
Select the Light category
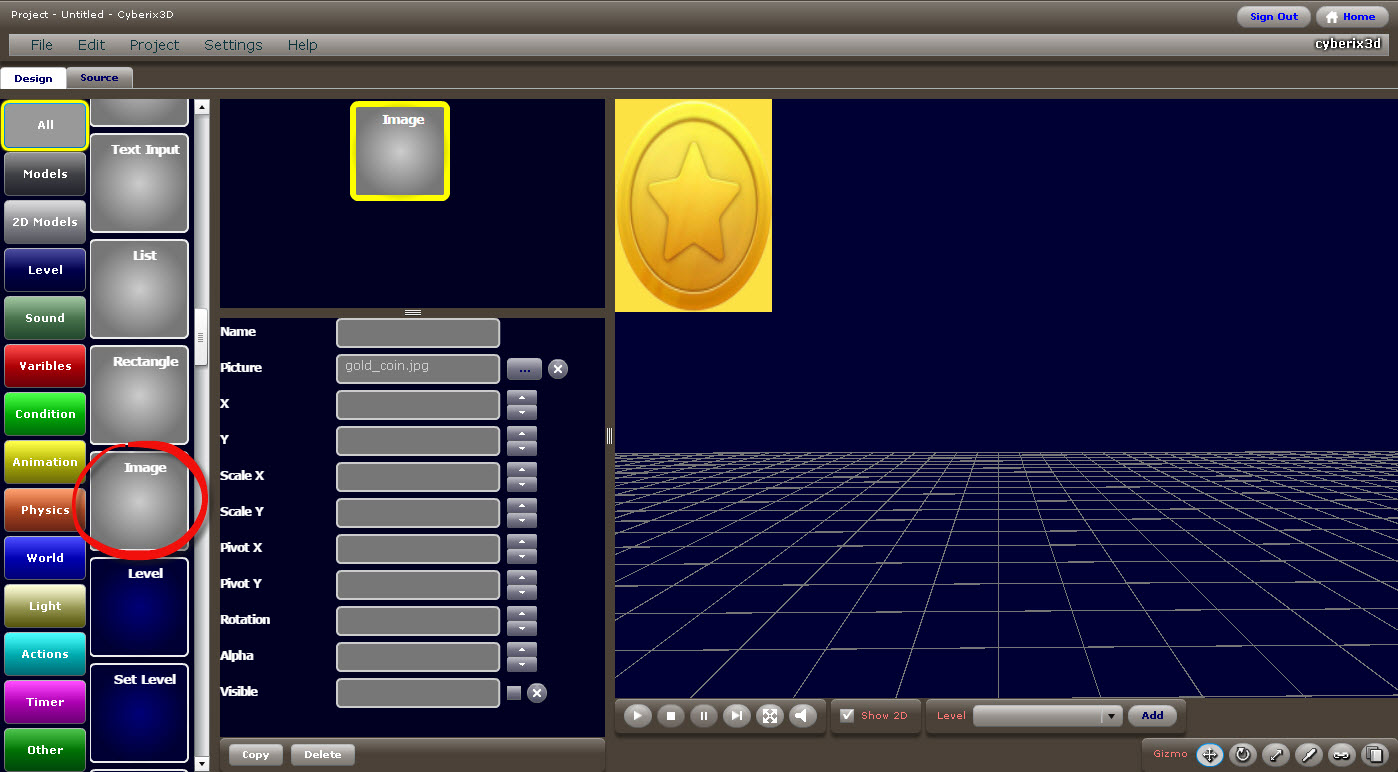pyautogui.click(x=45, y=606)
